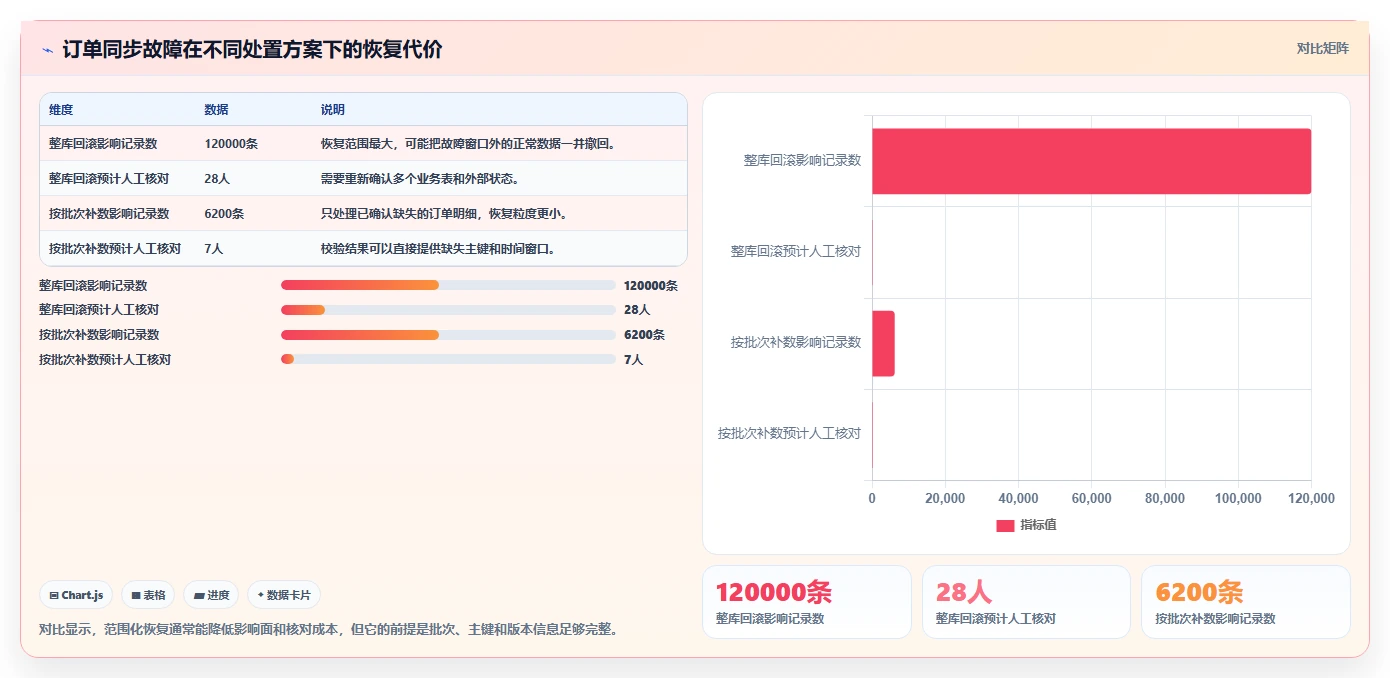This screenshot has width=1390, height=678.
Task: Click the x-axis tick 80,000
Action: point(1165,498)
